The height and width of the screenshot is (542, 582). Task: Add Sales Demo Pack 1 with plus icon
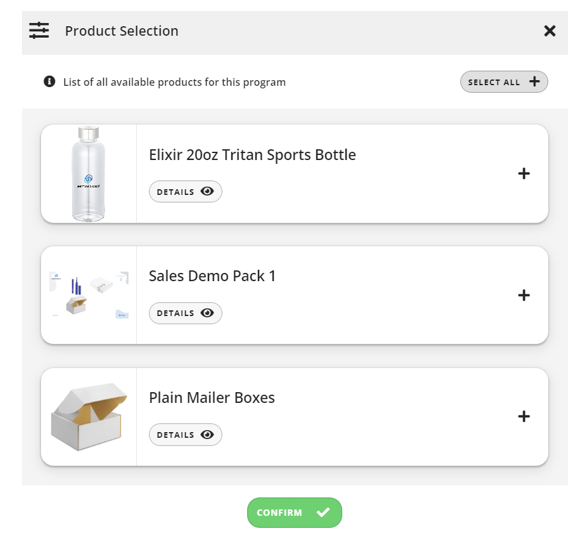[524, 295]
